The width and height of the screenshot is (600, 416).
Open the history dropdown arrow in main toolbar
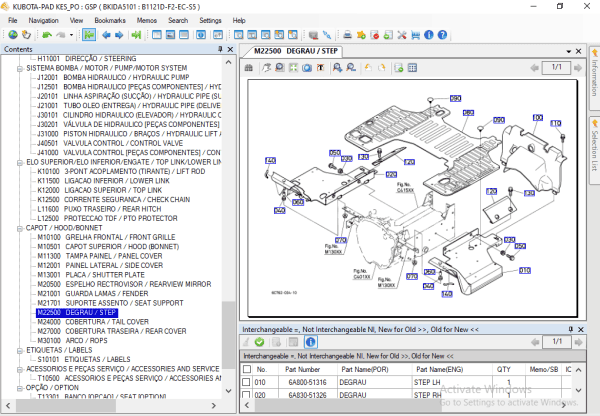point(71,35)
